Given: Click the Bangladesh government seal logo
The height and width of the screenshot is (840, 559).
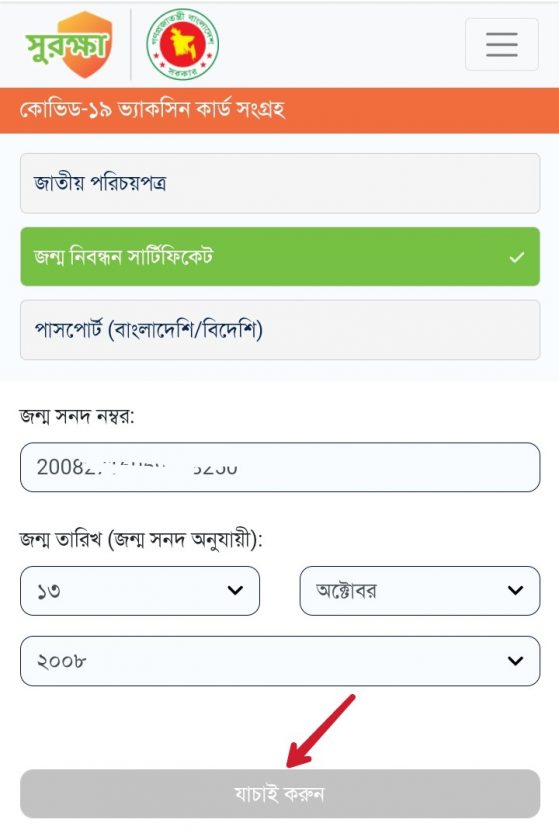Looking at the screenshot, I should point(183,44).
